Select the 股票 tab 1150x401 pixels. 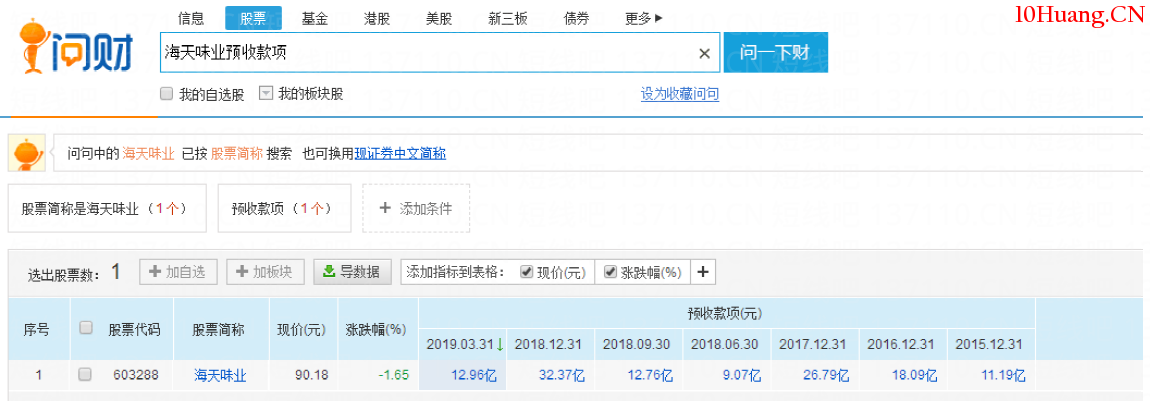pos(253,18)
